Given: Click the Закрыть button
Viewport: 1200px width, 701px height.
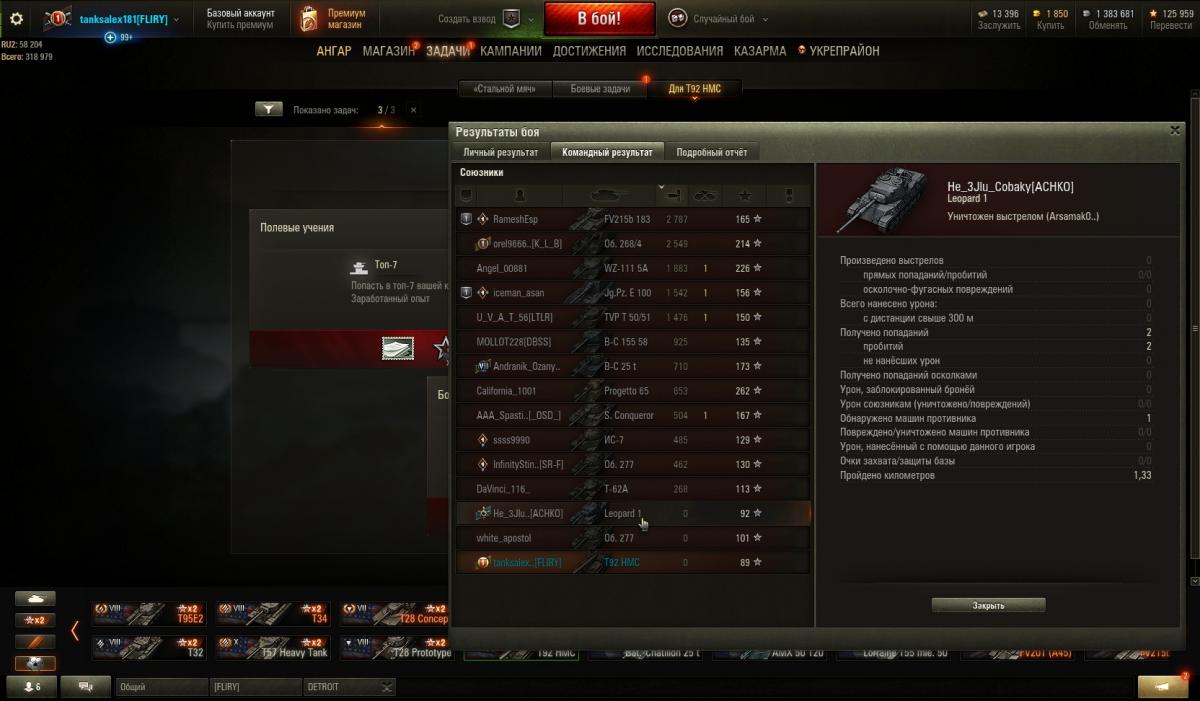Looking at the screenshot, I should point(988,605).
